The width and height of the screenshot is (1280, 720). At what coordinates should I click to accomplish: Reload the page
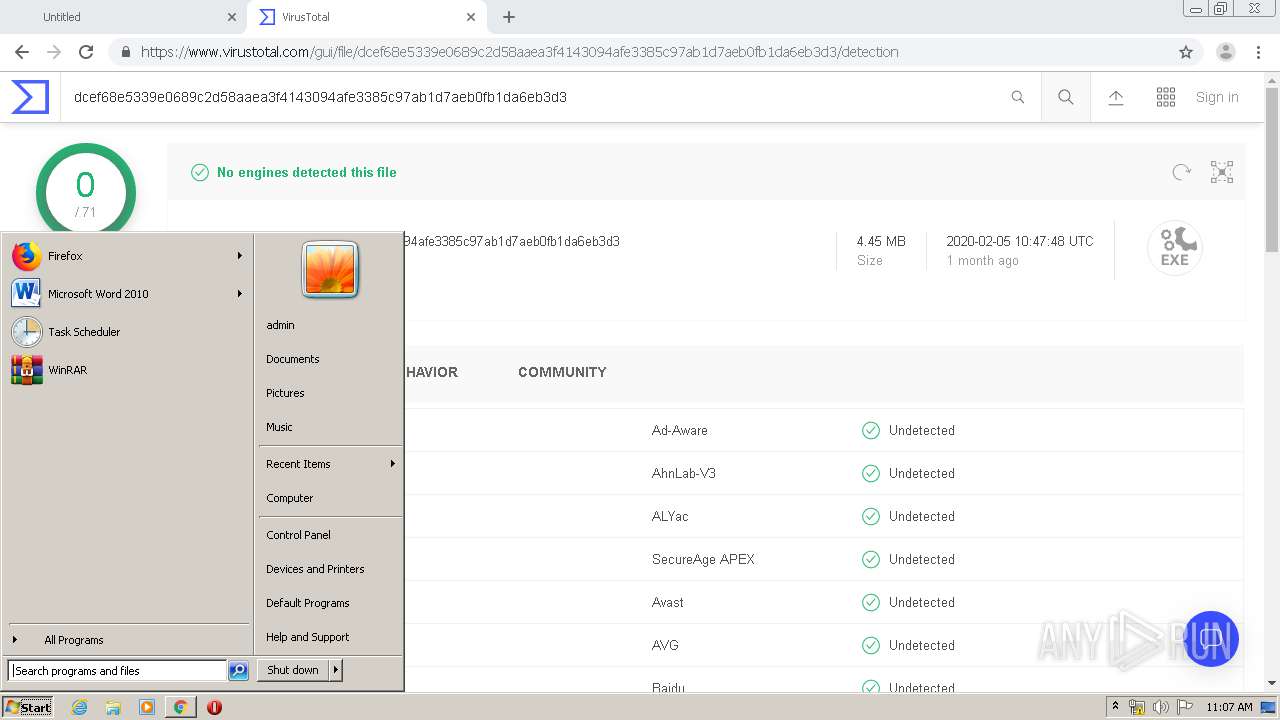pos(86,52)
